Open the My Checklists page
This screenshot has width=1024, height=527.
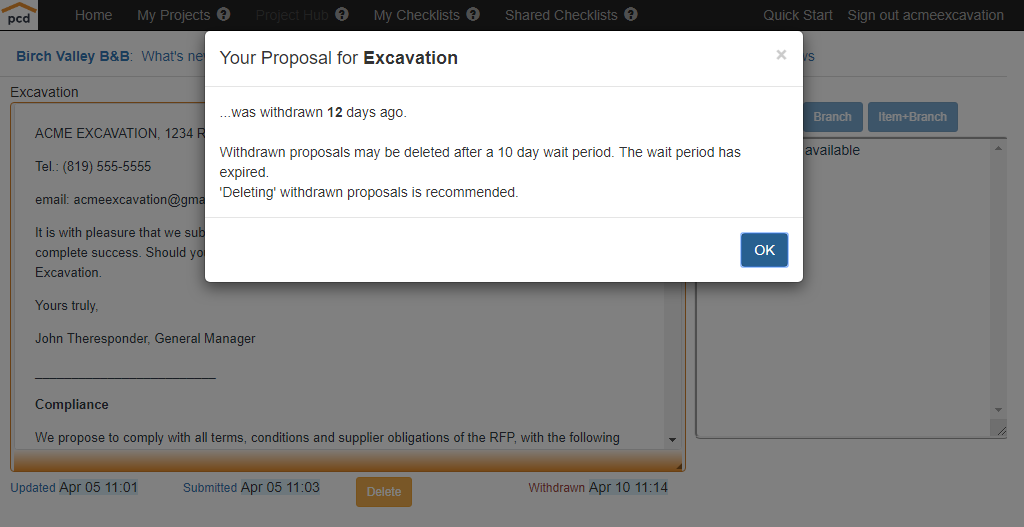tap(417, 15)
